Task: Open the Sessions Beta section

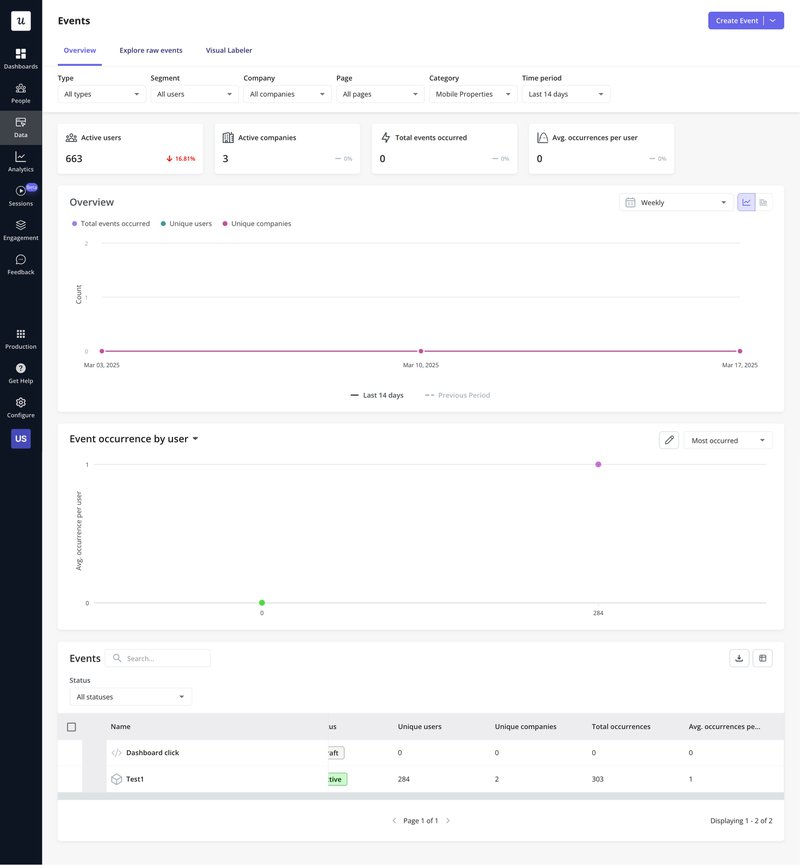Action: [19, 195]
